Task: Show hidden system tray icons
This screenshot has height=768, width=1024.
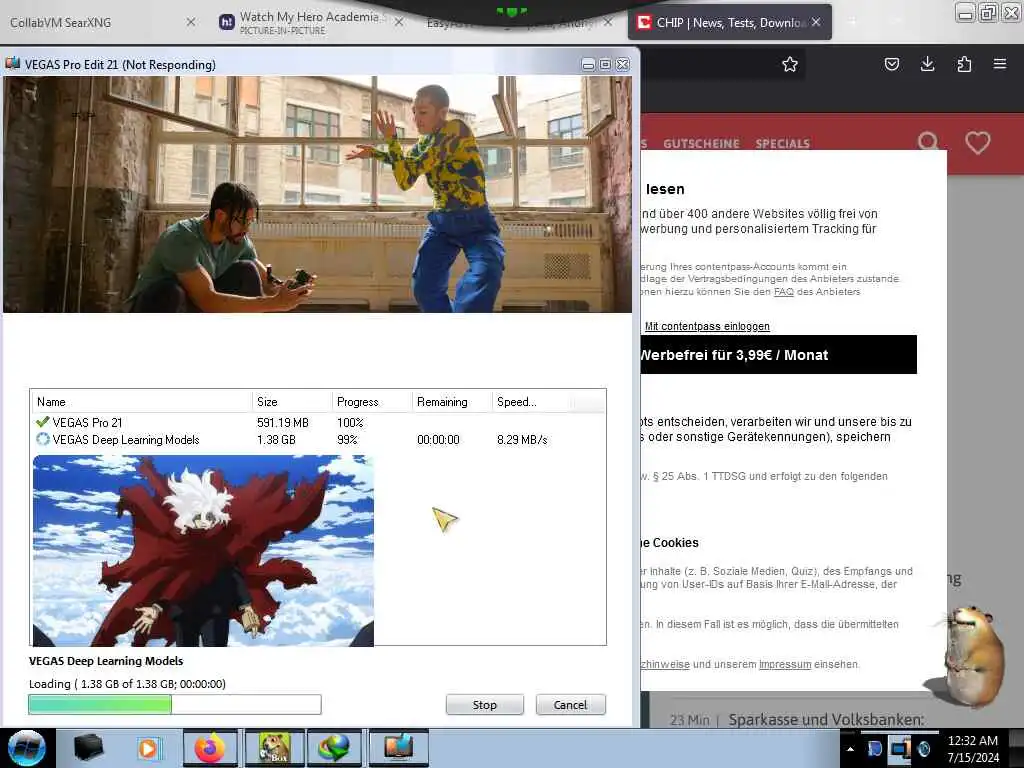Action: 850,749
